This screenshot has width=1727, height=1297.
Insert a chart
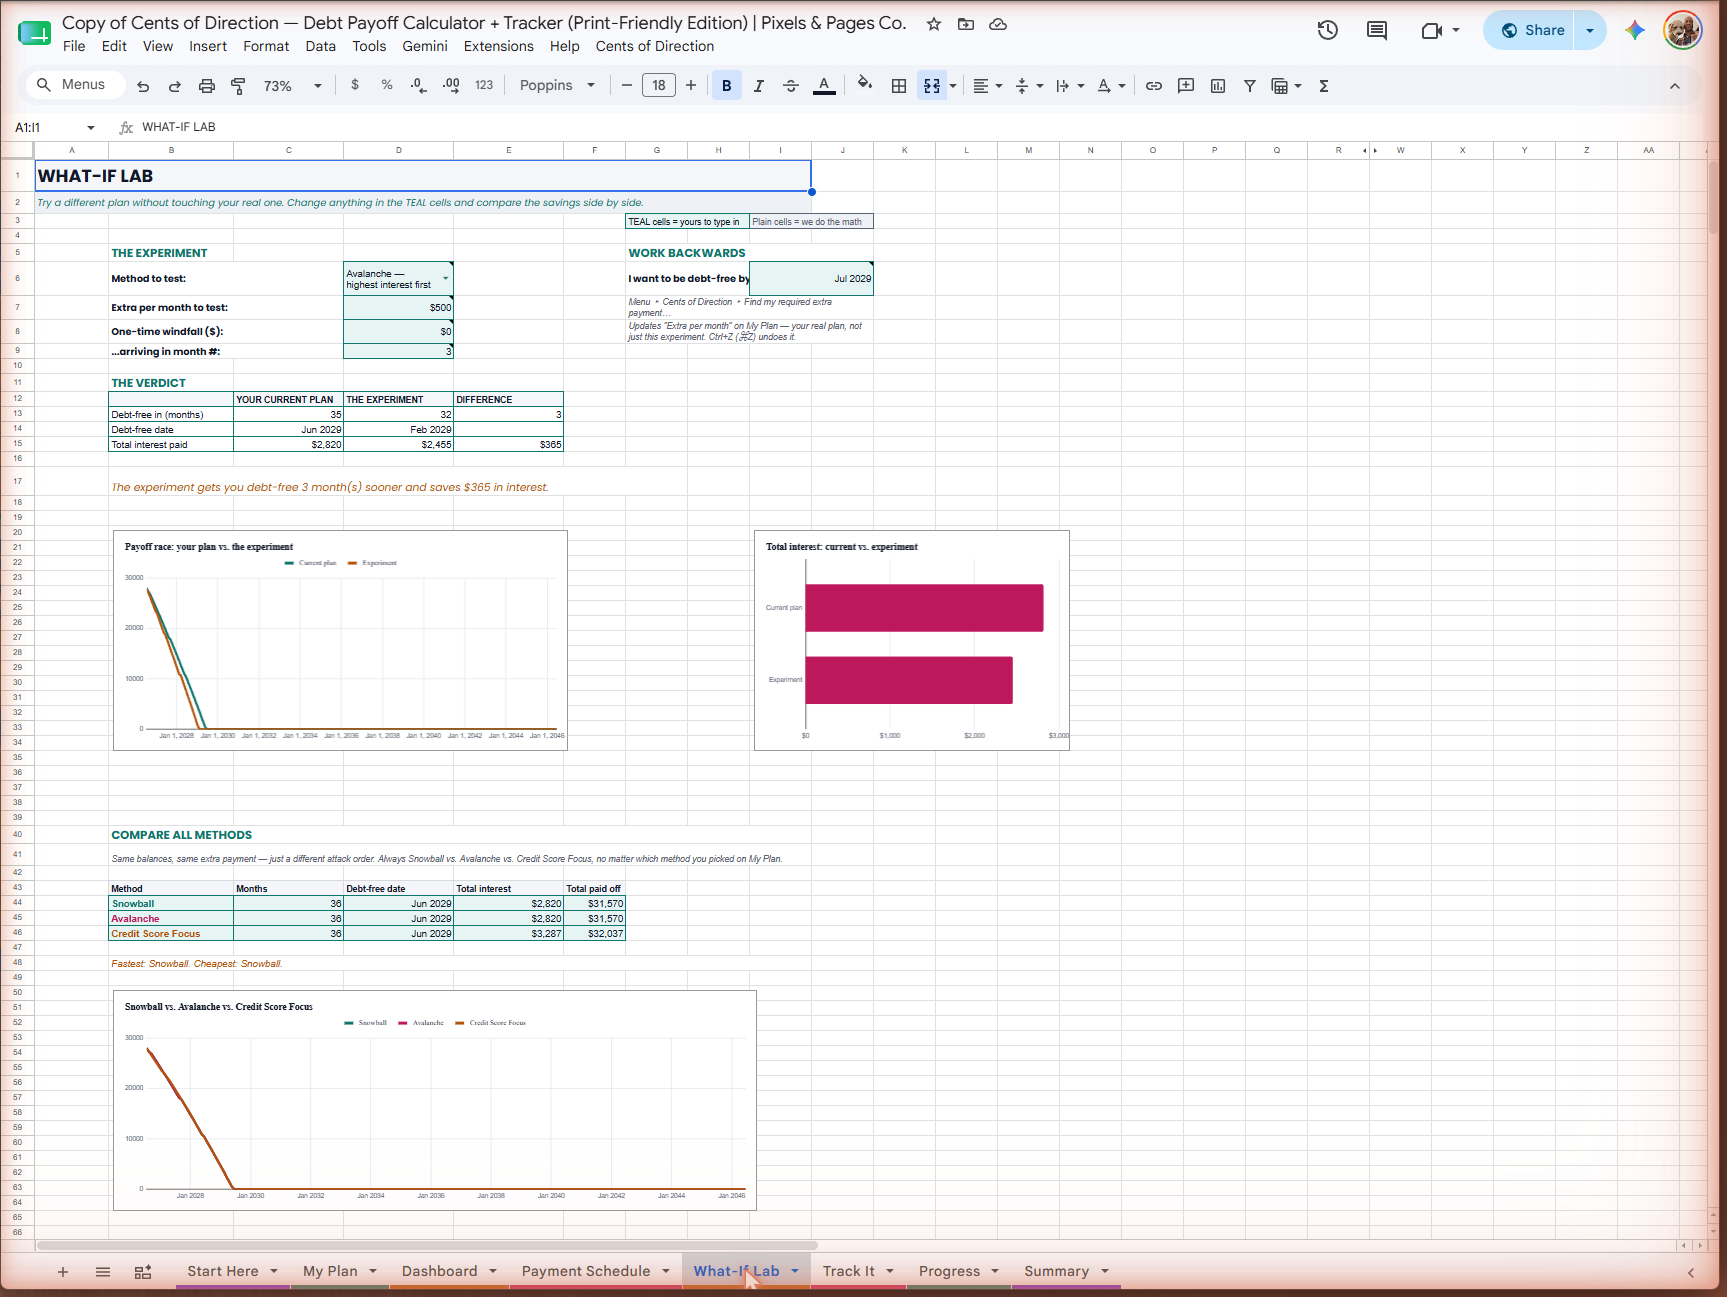[1218, 86]
